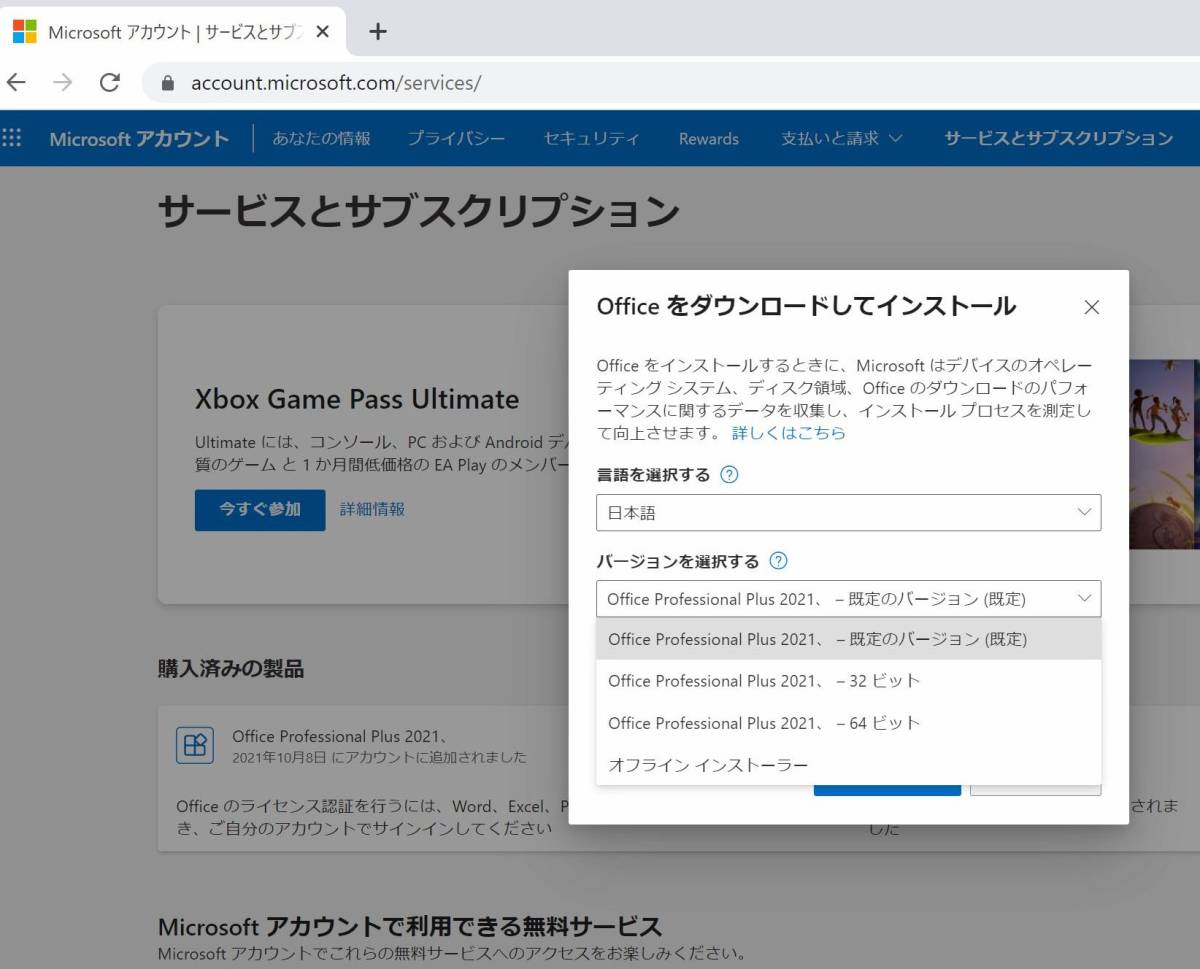The image size is (1200, 969).
Task: Click the 2021年10月8日 にアカウントに追加されました text
Action: [x=379, y=757]
